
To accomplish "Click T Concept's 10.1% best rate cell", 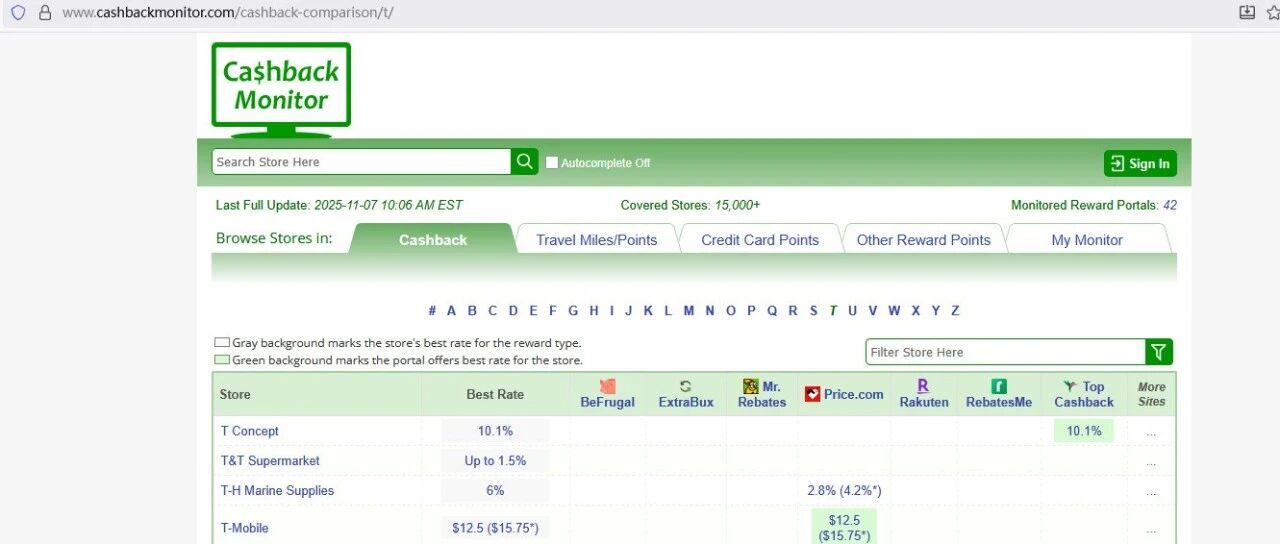I will (x=495, y=431).
